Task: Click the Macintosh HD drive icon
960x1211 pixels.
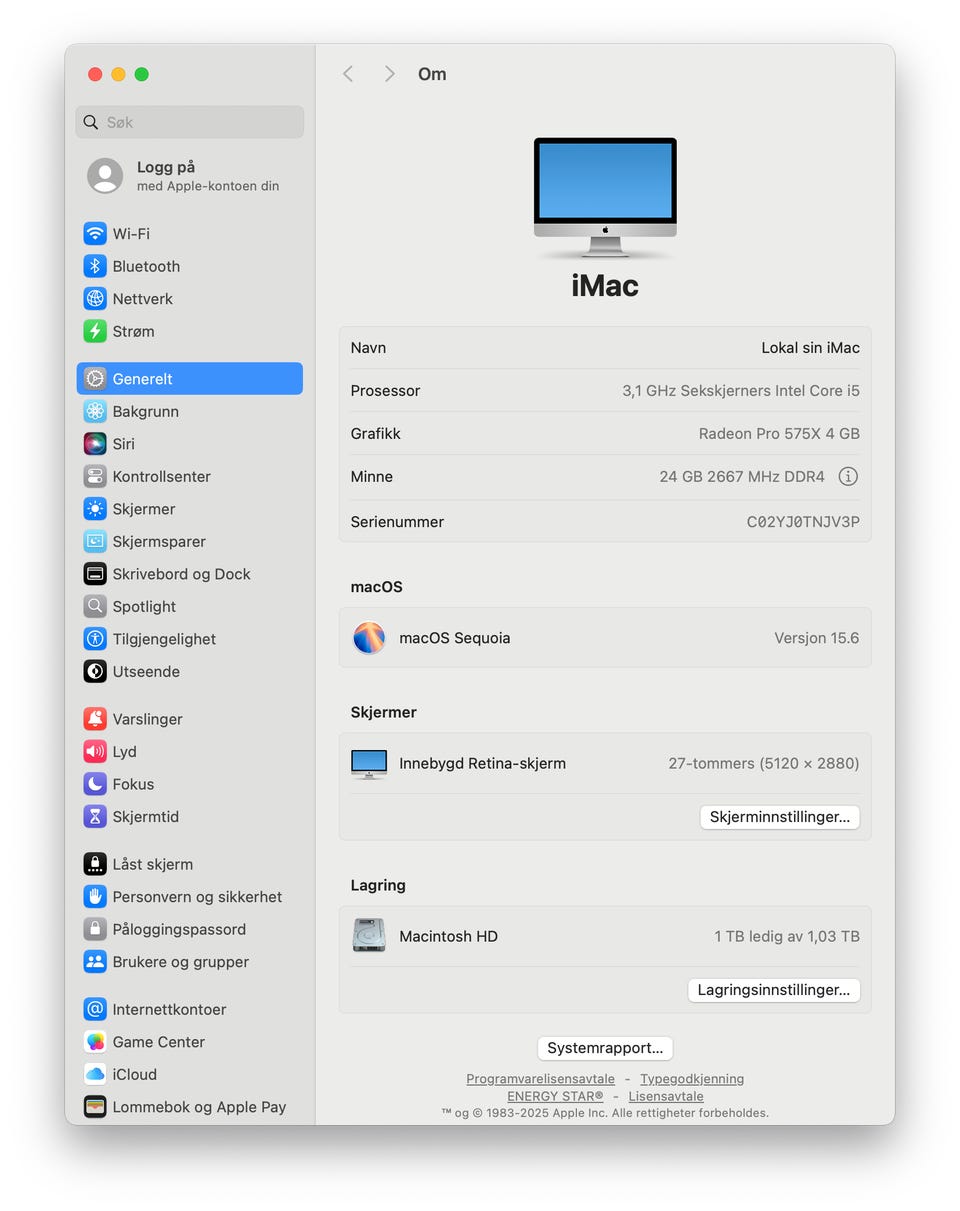Action: point(369,936)
